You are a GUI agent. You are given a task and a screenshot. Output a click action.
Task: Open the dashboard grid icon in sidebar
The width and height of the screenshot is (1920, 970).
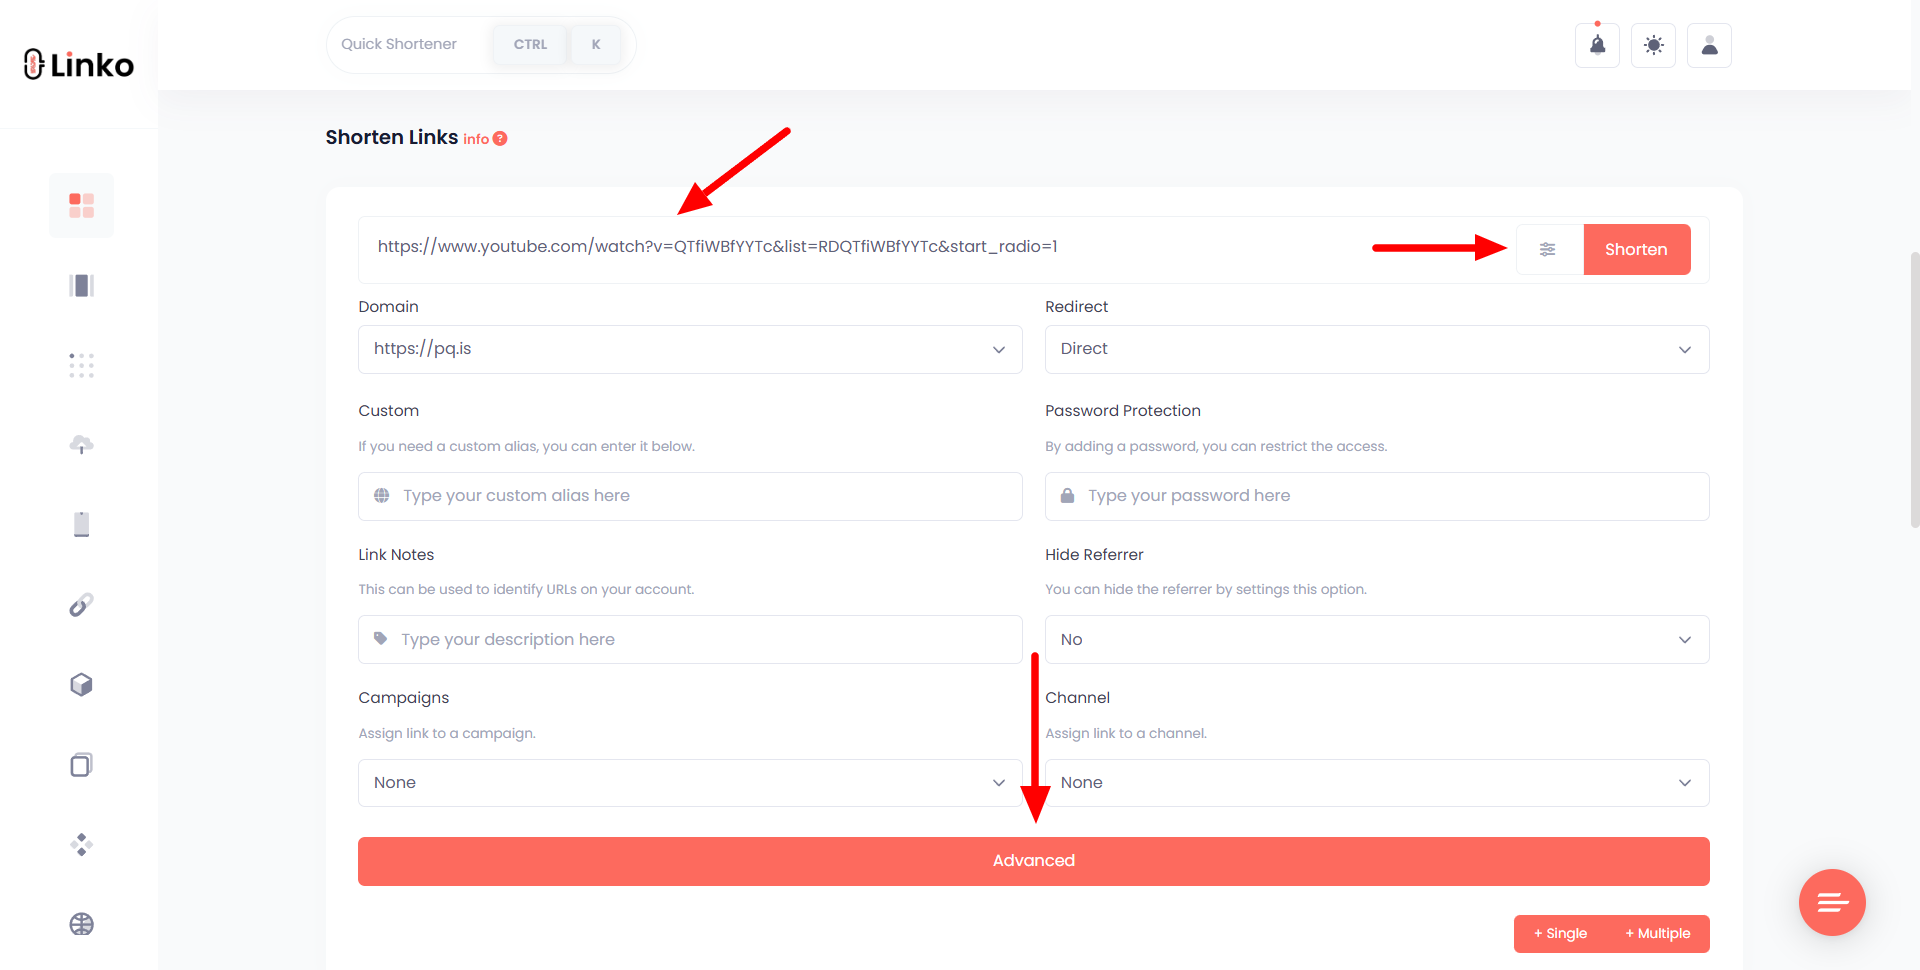81,205
